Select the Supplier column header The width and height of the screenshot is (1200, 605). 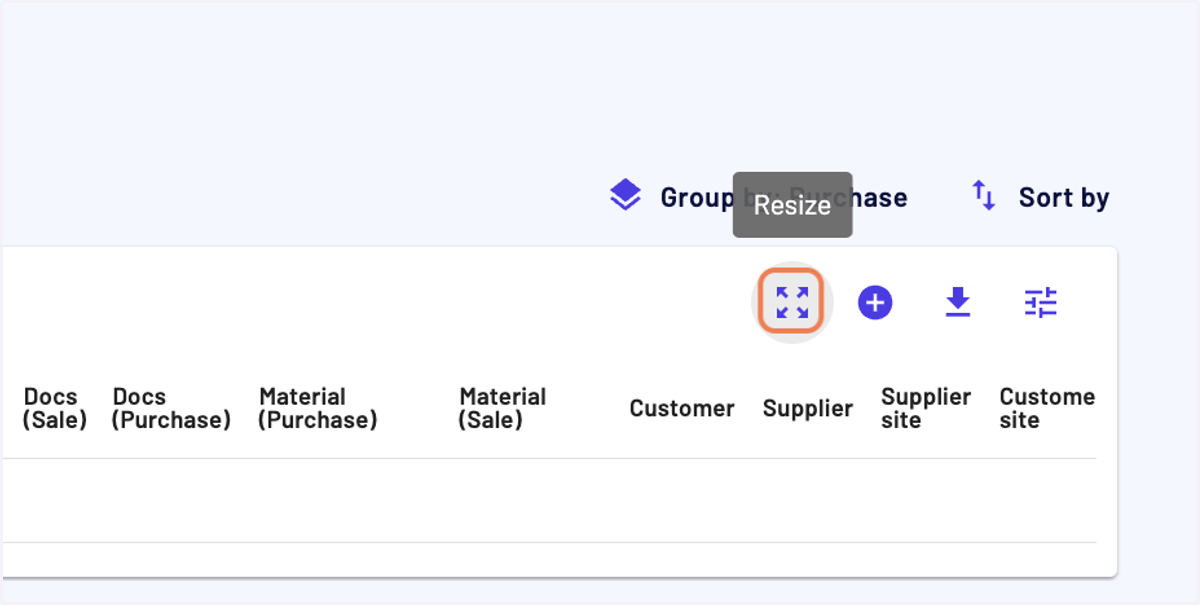808,408
